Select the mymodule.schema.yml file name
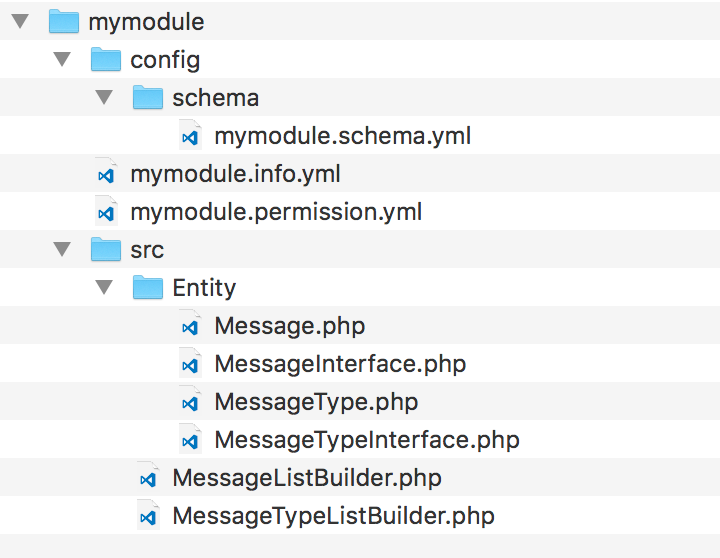Viewport: 720px width, 558px height. (x=342, y=135)
